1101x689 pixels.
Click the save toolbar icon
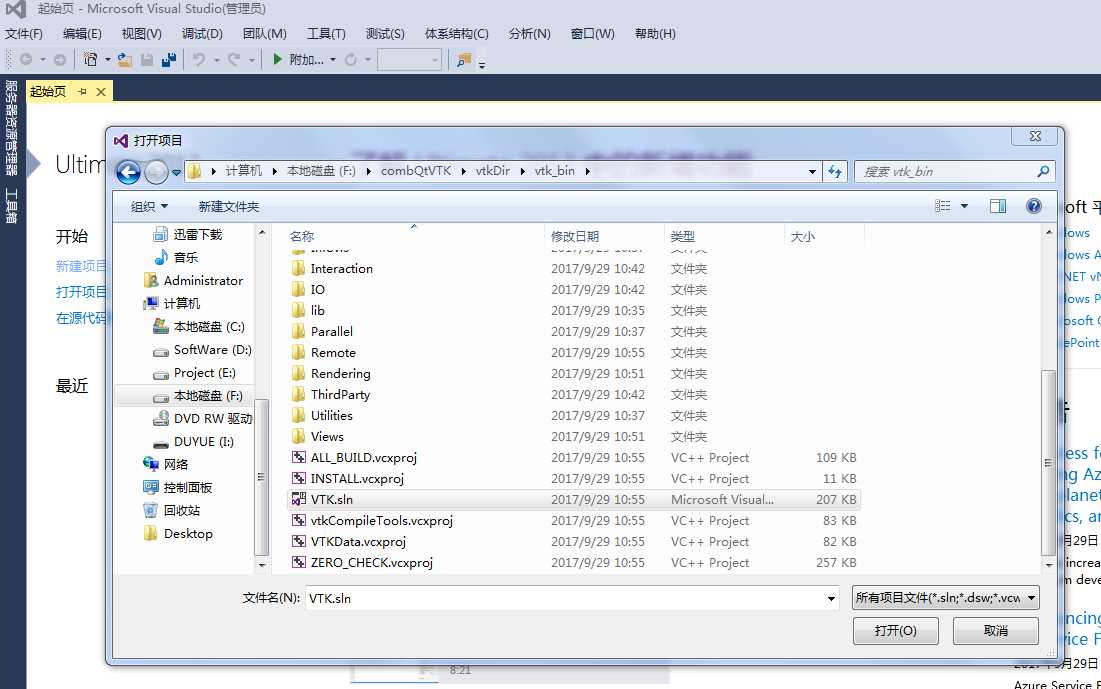pyautogui.click(x=147, y=60)
